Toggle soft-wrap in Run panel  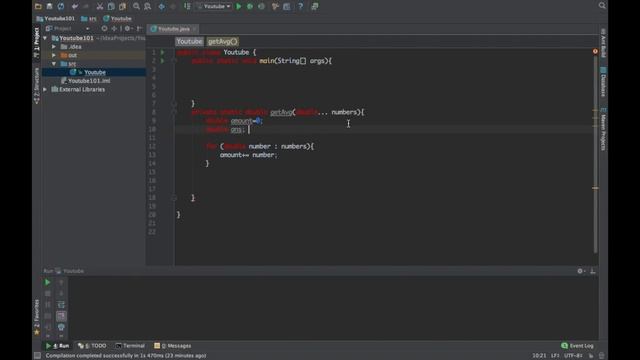pos(61,304)
